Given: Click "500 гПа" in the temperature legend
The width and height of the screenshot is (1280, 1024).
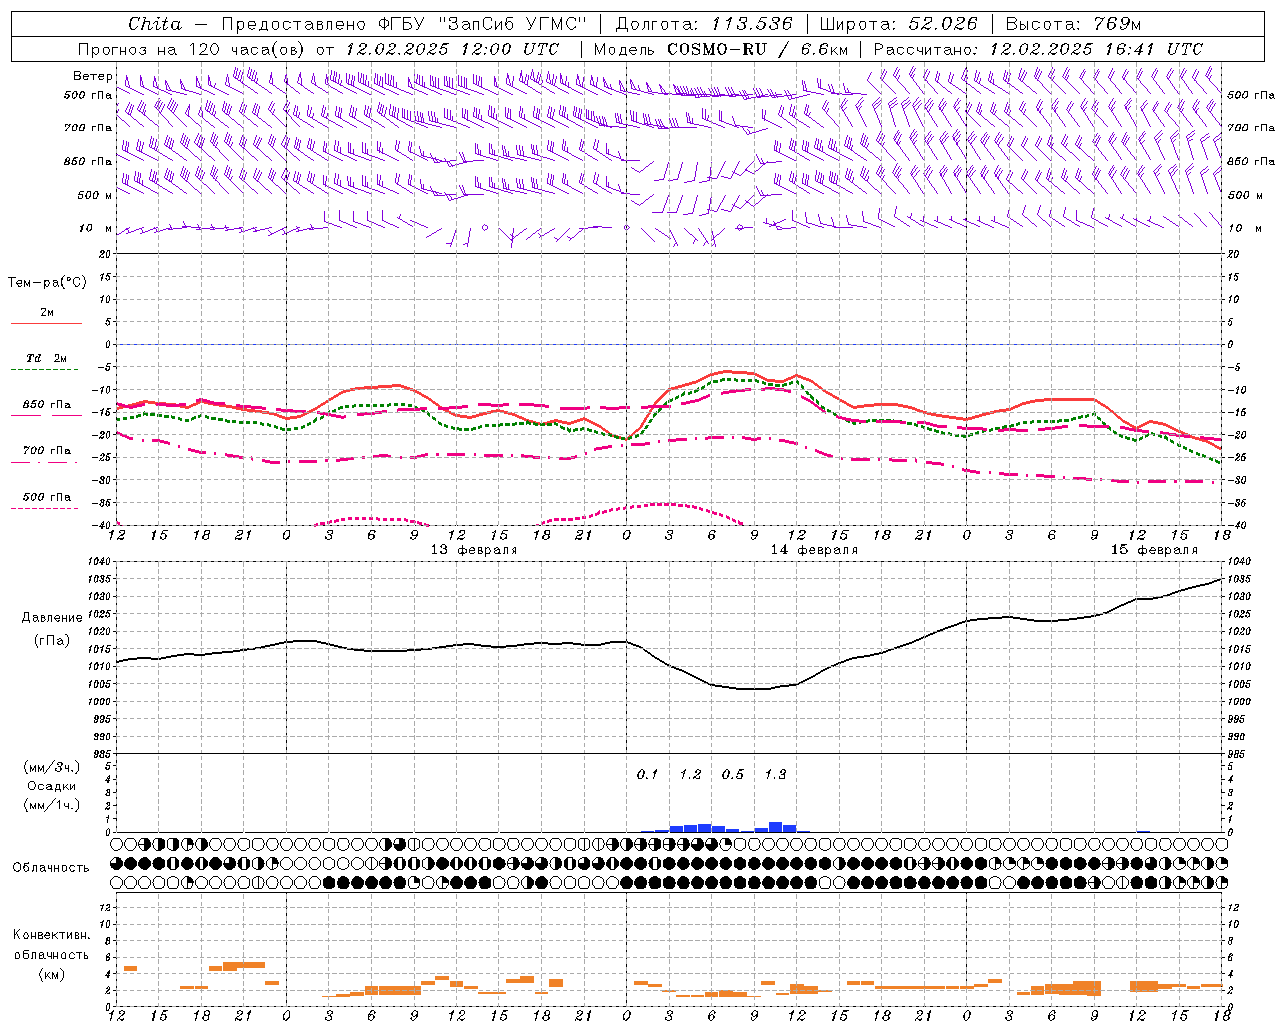Looking at the screenshot, I should [x=47, y=497].
